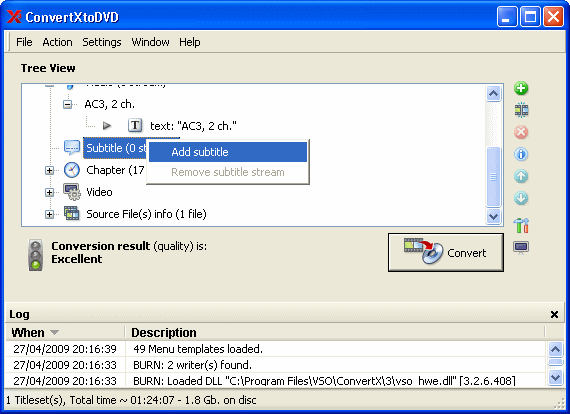This screenshot has width=570, height=414.
Task: Select the Video tree item label
Action: pos(99,192)
